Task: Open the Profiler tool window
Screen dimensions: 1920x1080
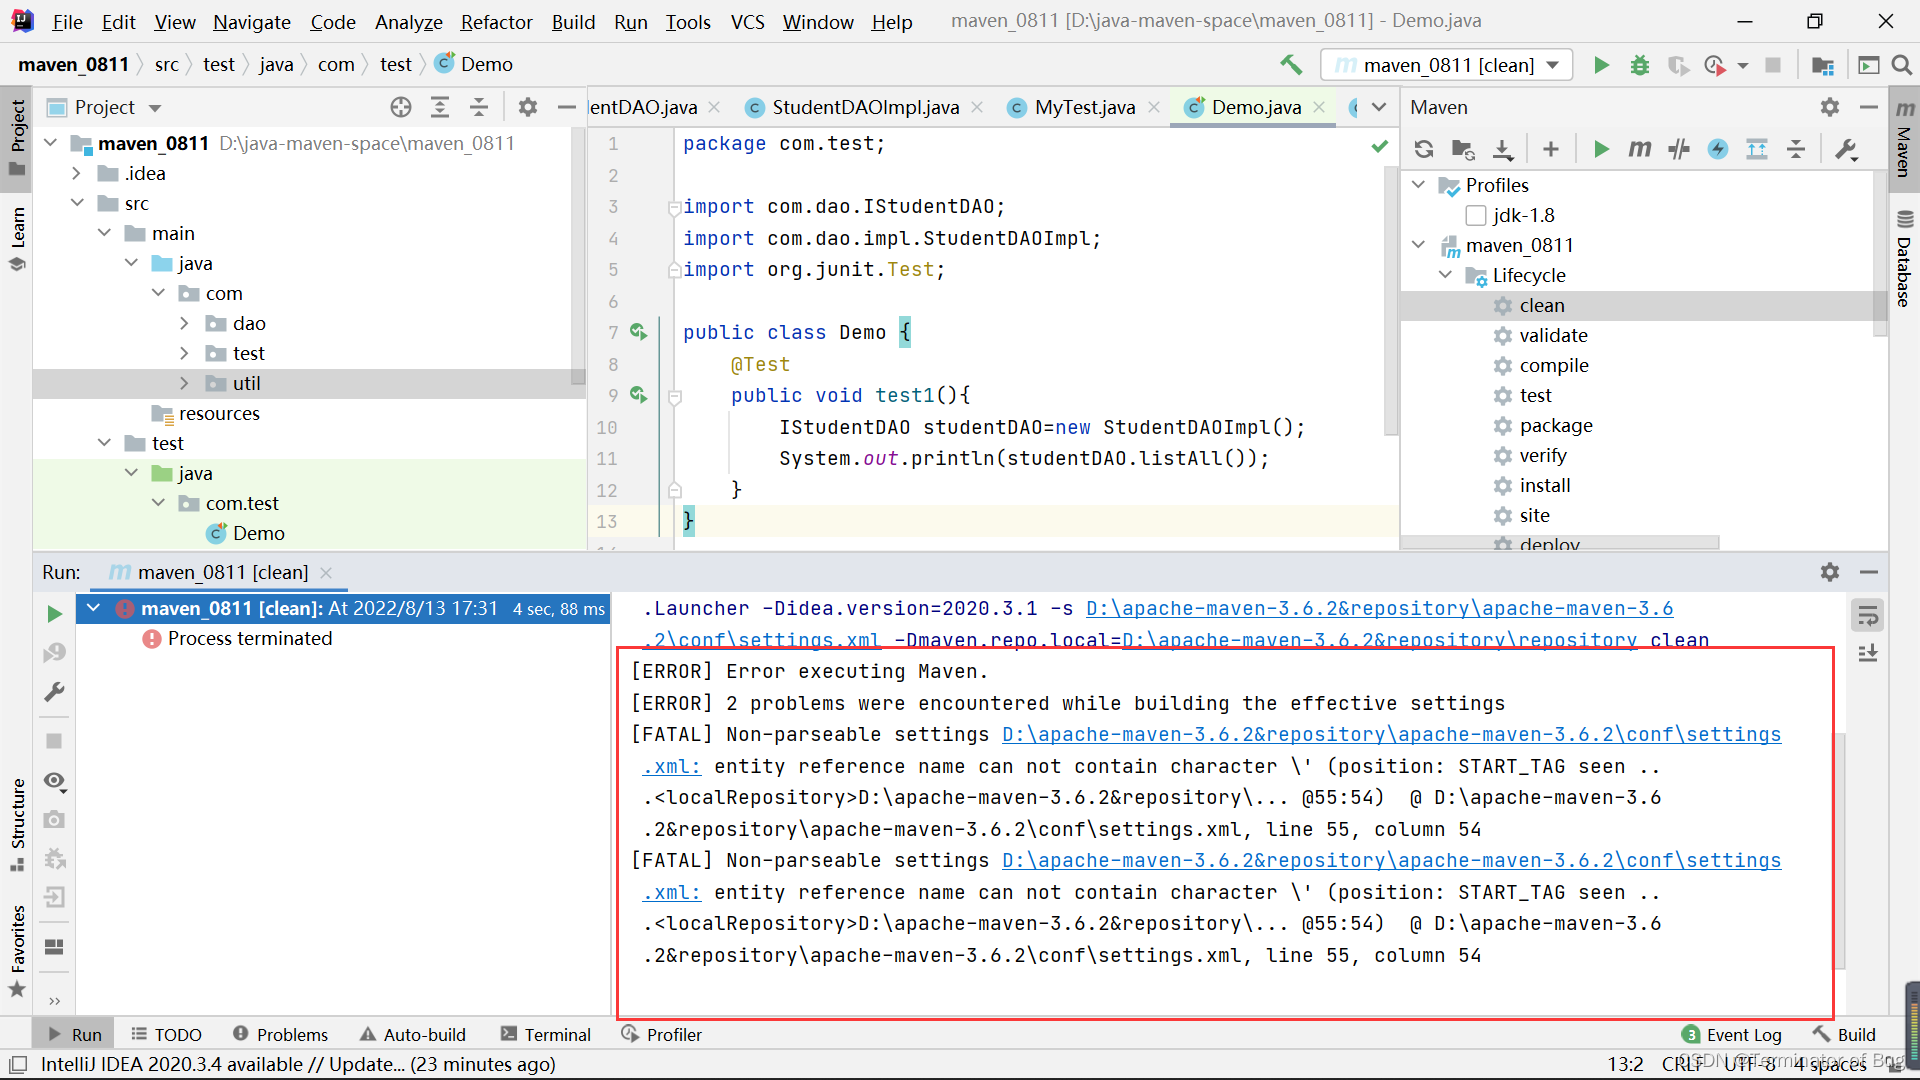Action: coord(661,1035)
